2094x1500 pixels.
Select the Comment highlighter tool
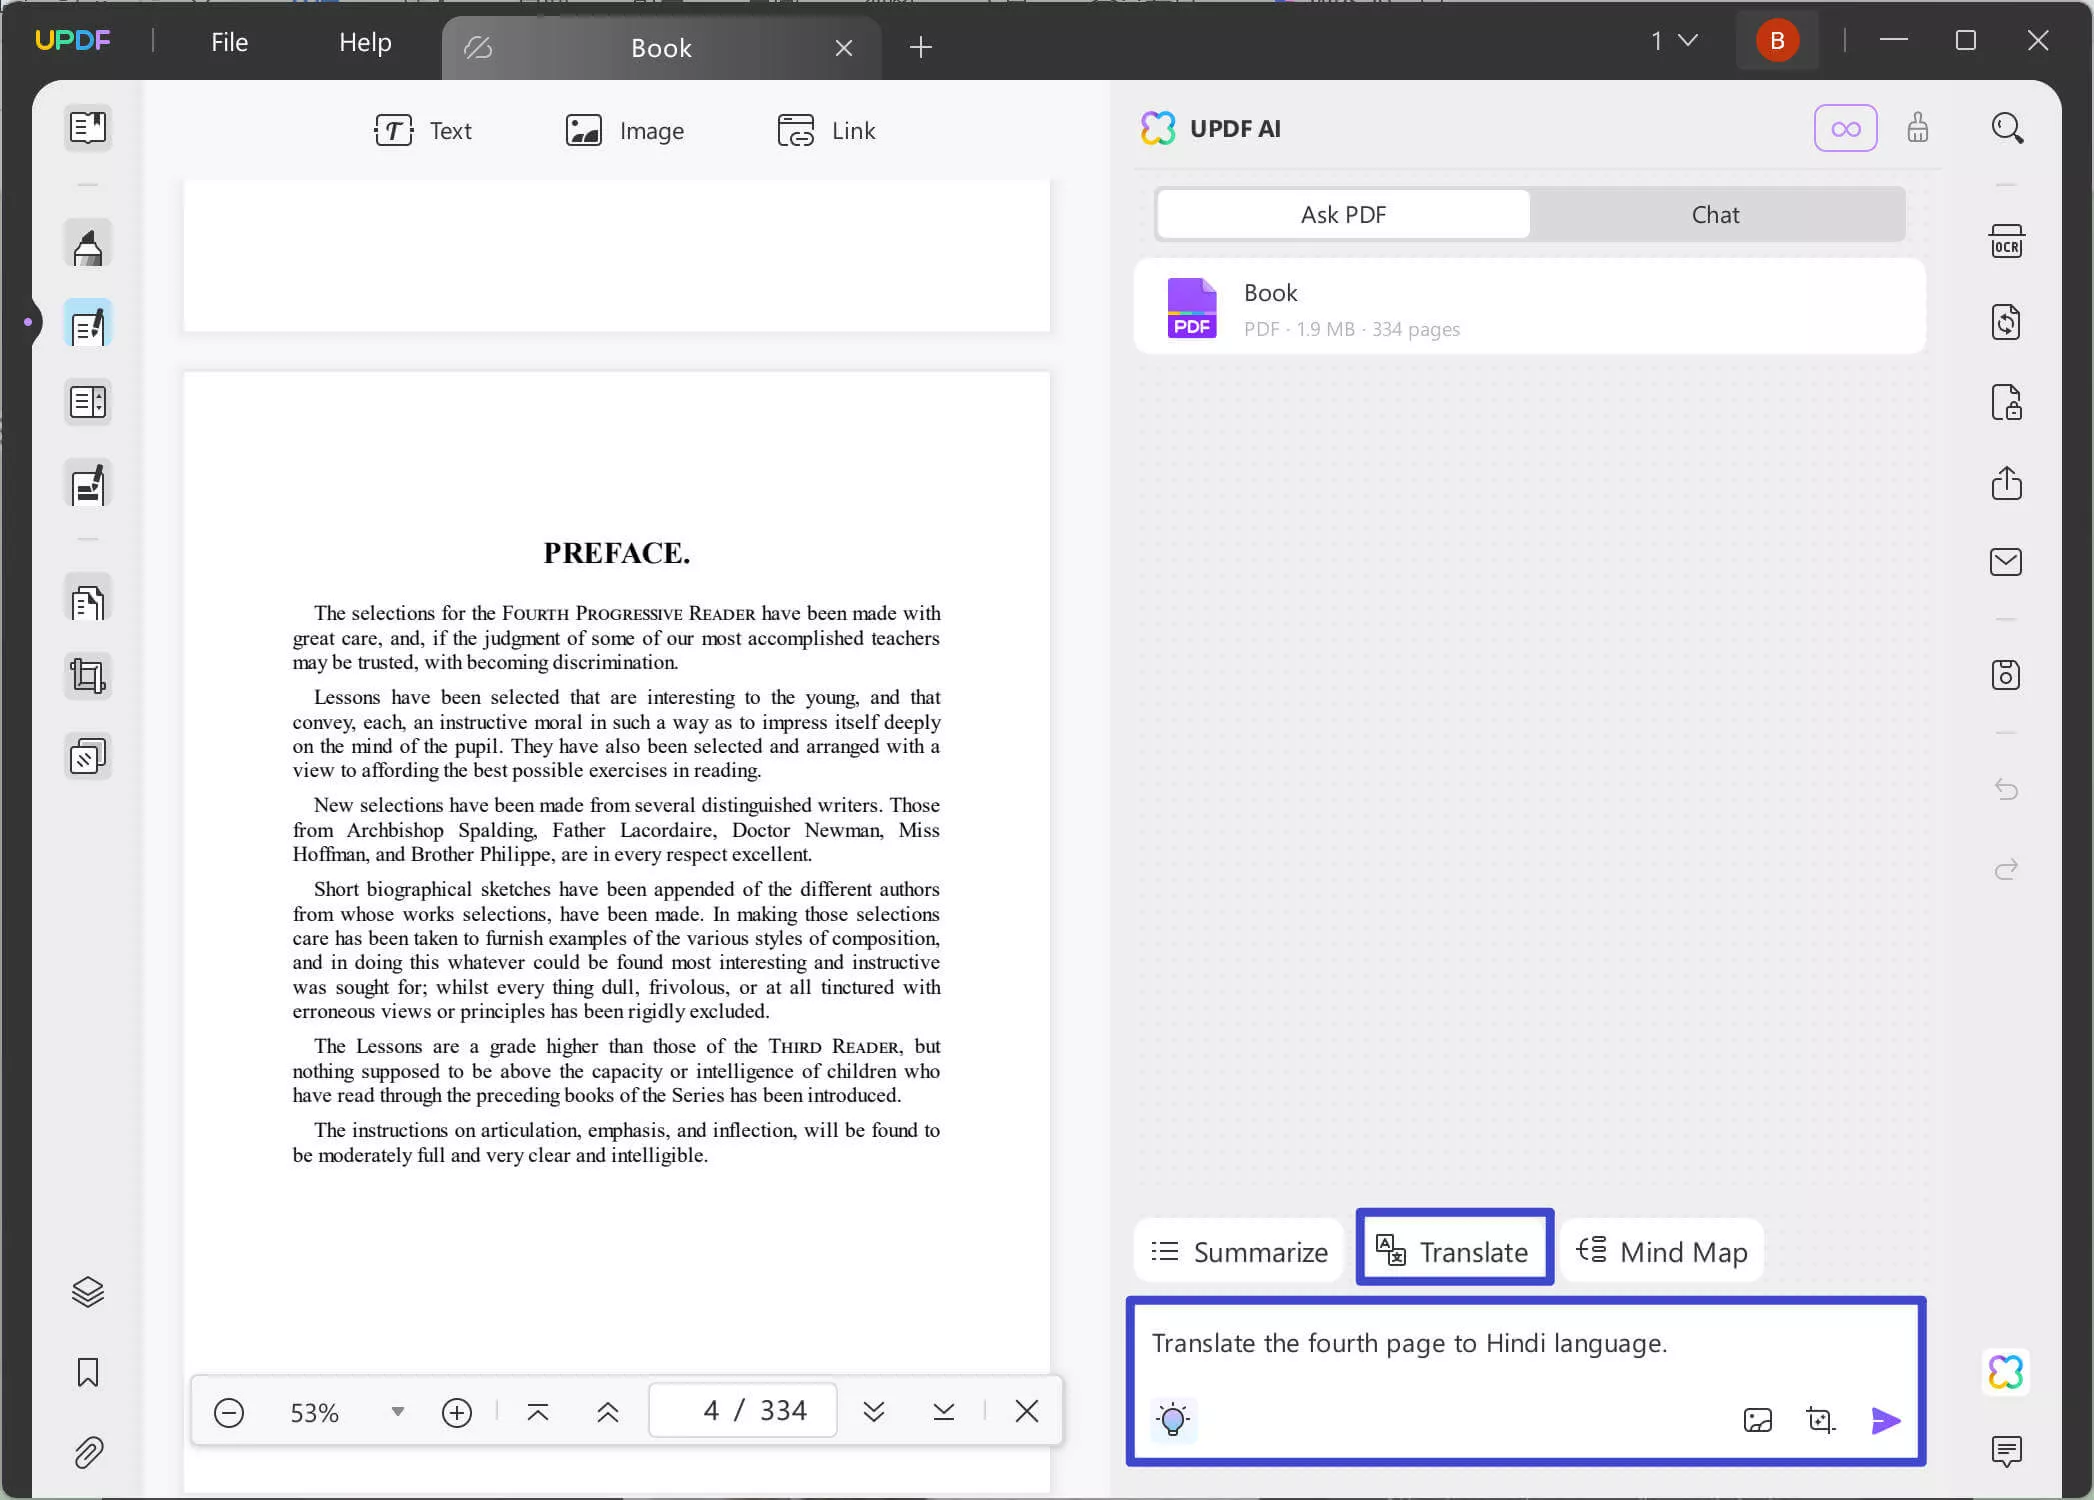tap(88, 245)
